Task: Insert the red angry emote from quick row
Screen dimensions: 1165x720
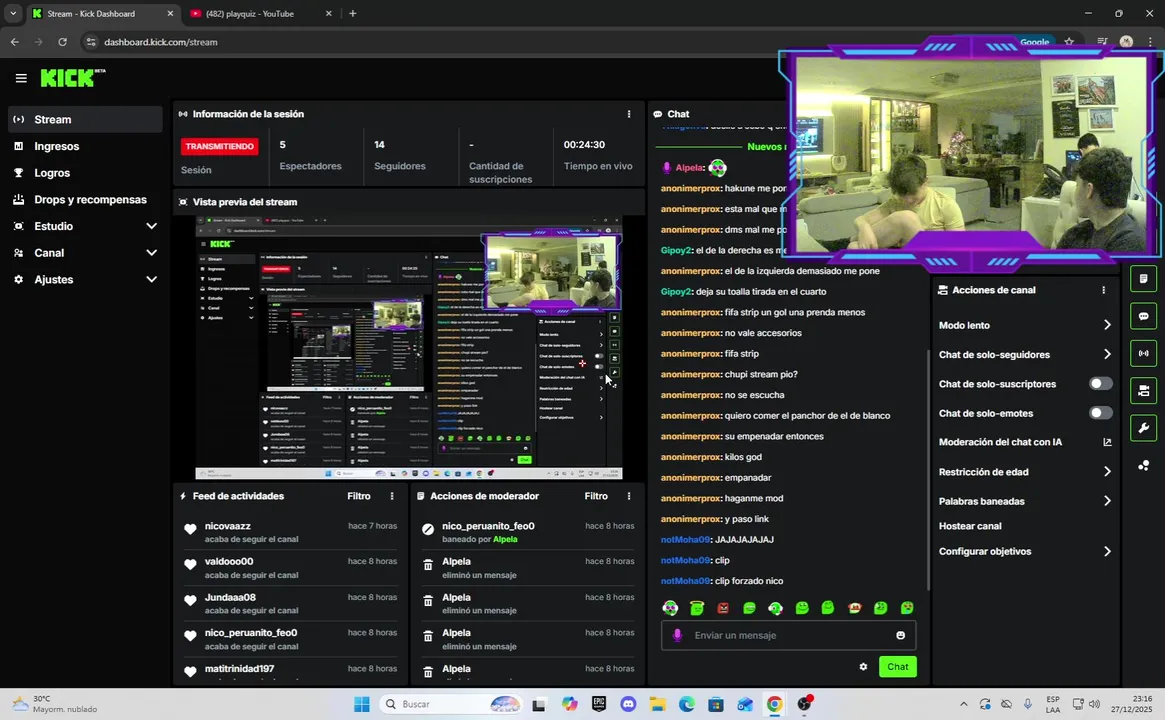Action: 723,608
